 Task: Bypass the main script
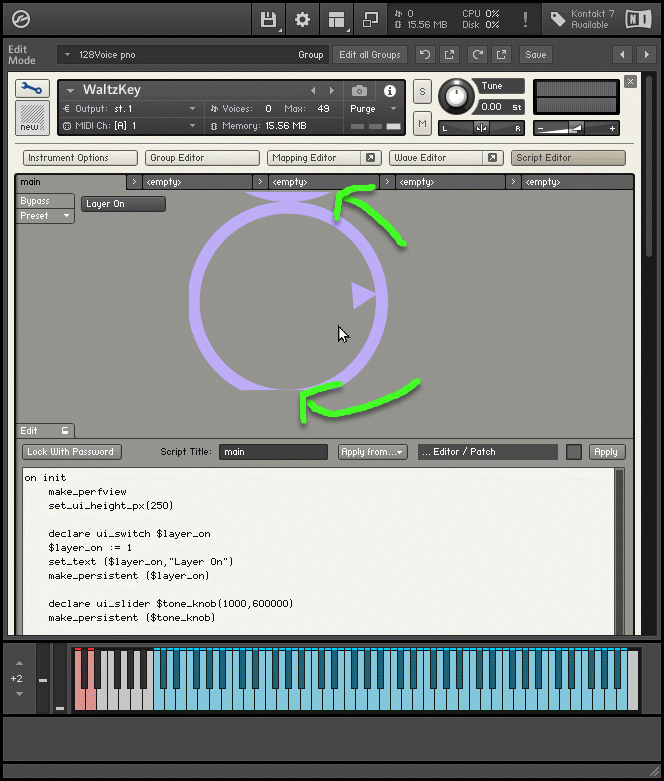(45, 201)
